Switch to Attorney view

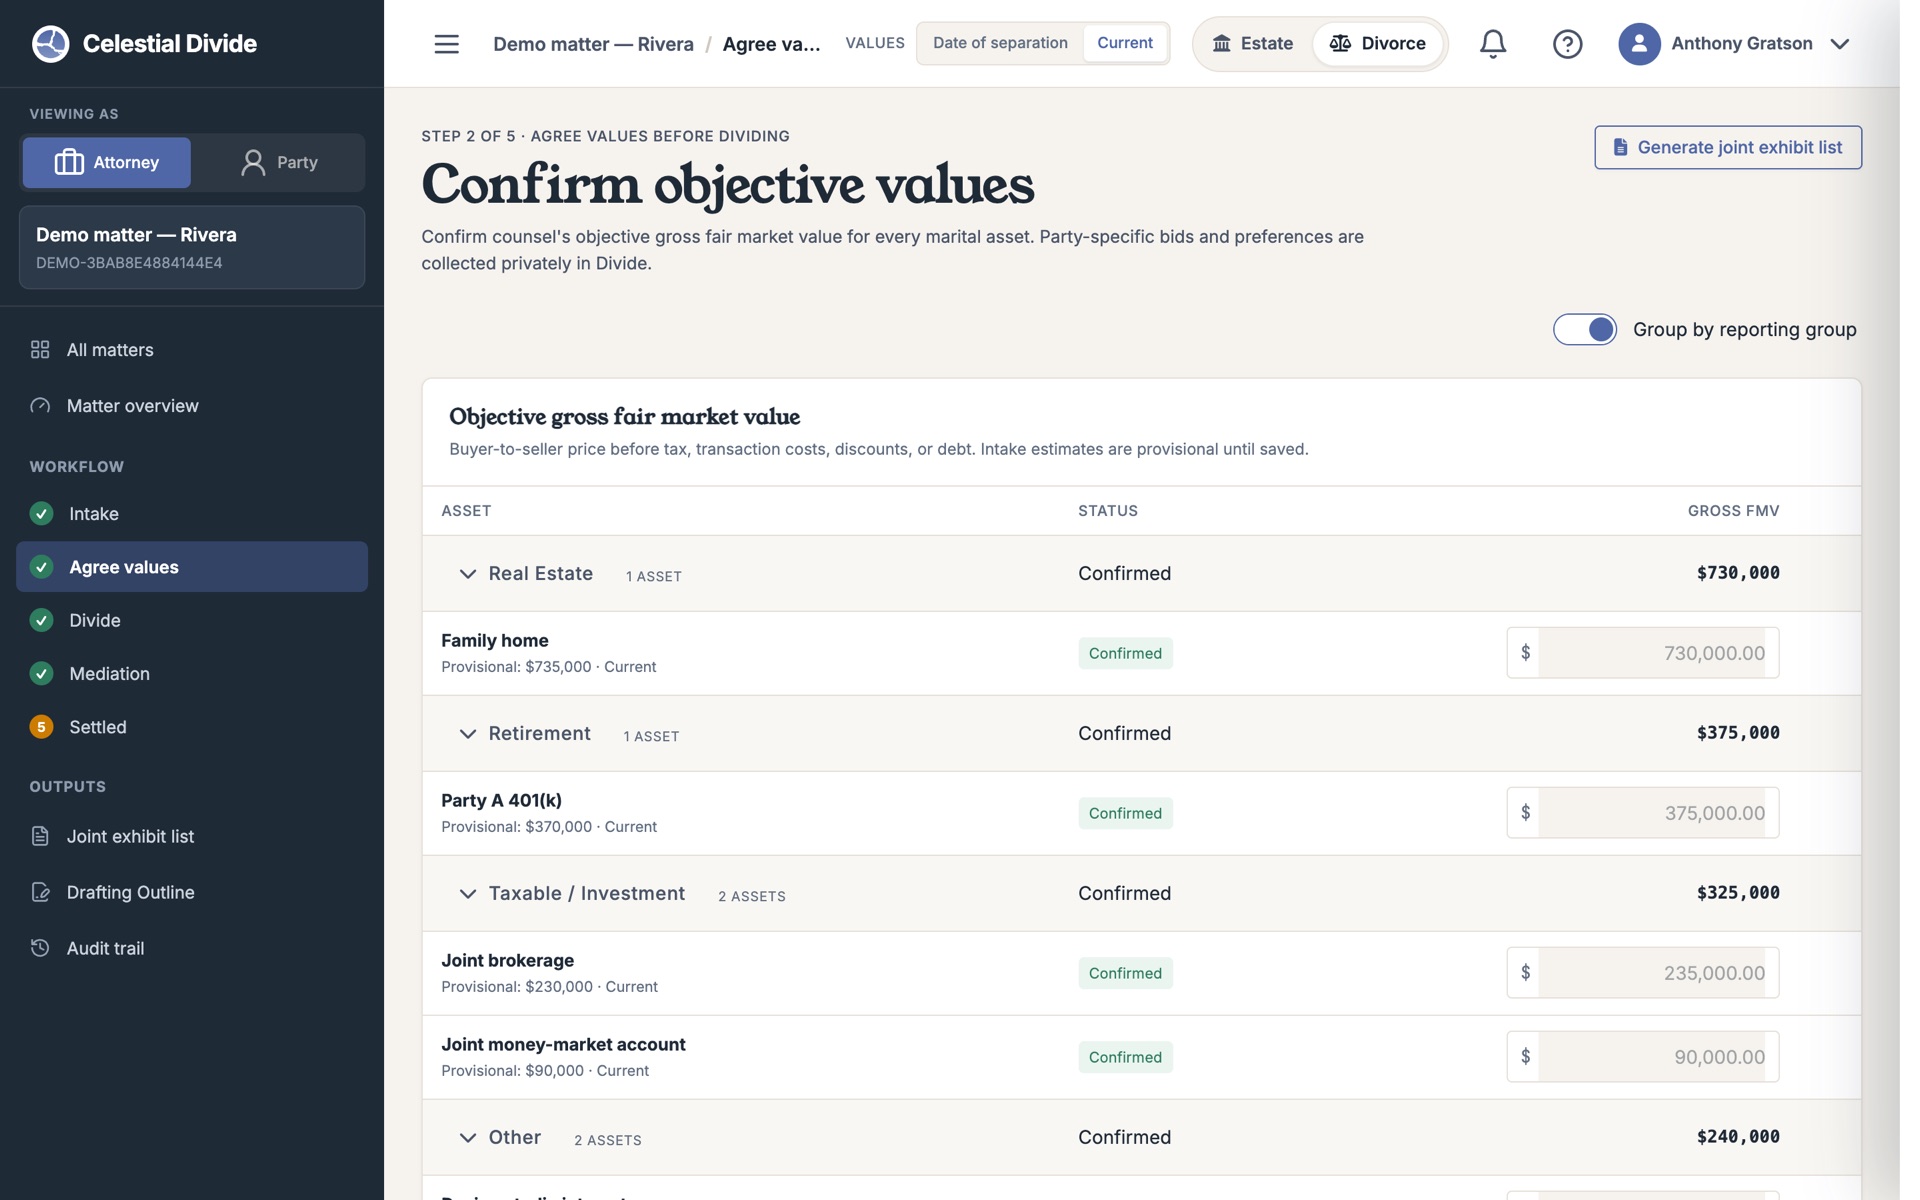coord(106,162)
